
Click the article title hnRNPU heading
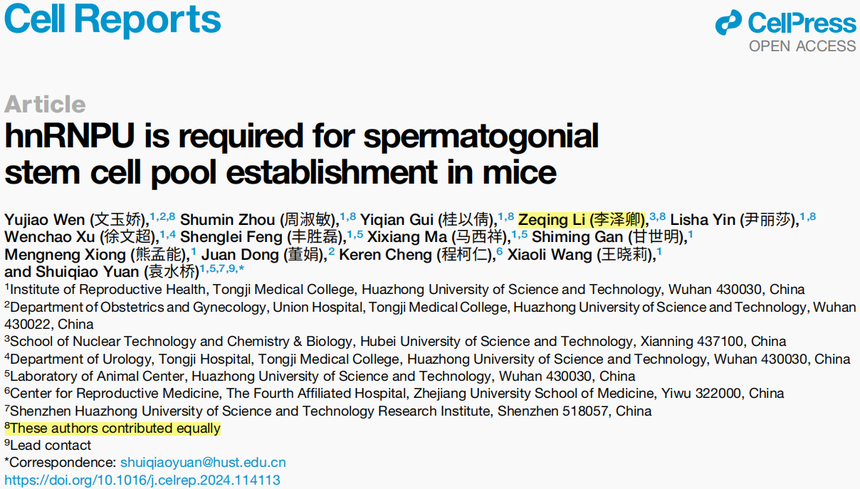coord(302,154)
